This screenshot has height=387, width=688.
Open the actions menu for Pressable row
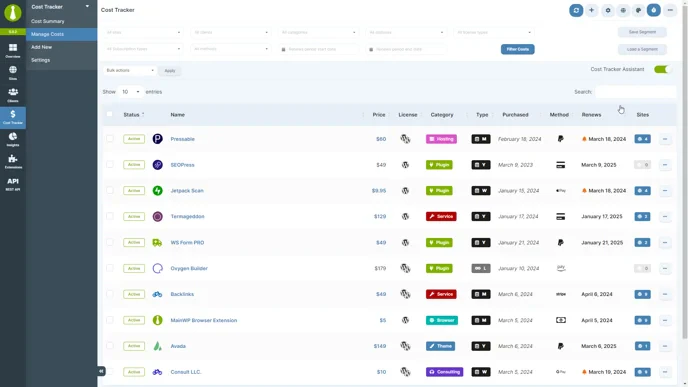tap(665, 139)
